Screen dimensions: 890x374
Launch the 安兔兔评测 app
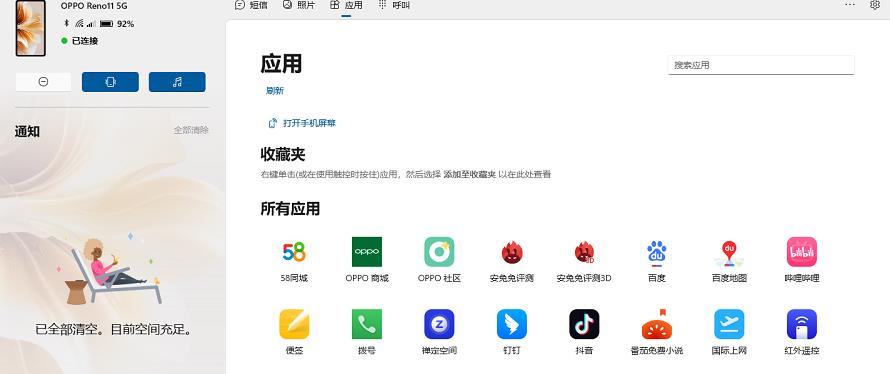pyautogui.click(x=512, y=252)
